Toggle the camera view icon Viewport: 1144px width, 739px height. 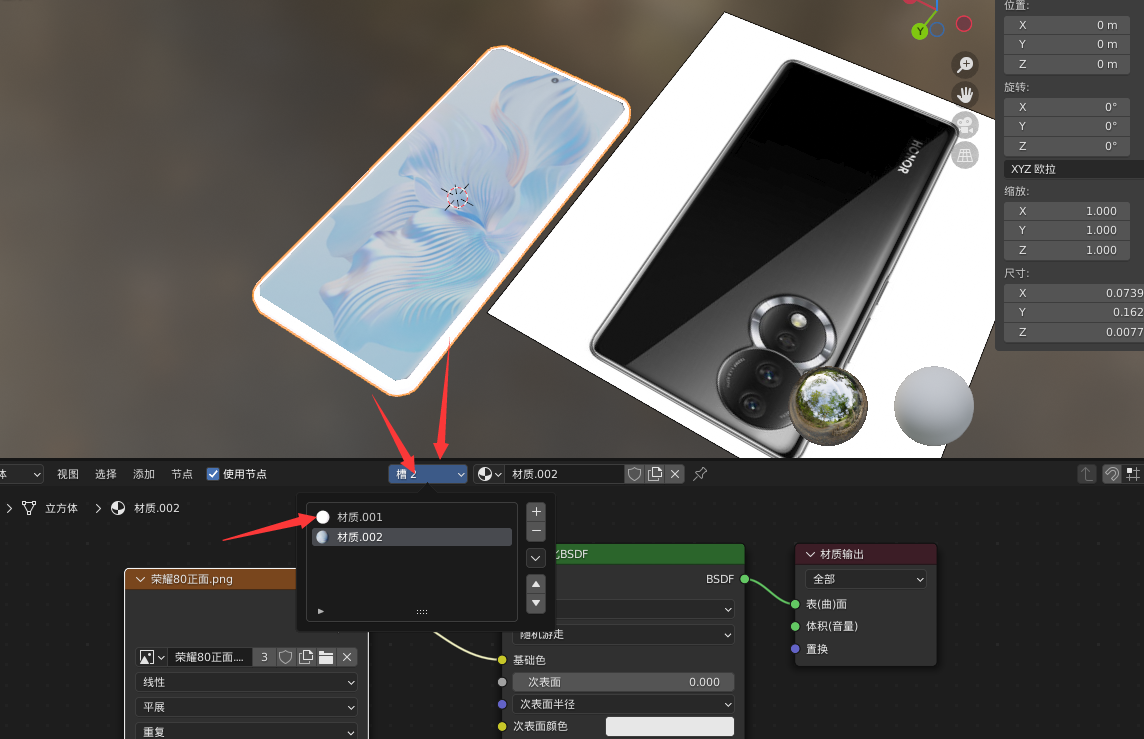click(x=965, y=125)
